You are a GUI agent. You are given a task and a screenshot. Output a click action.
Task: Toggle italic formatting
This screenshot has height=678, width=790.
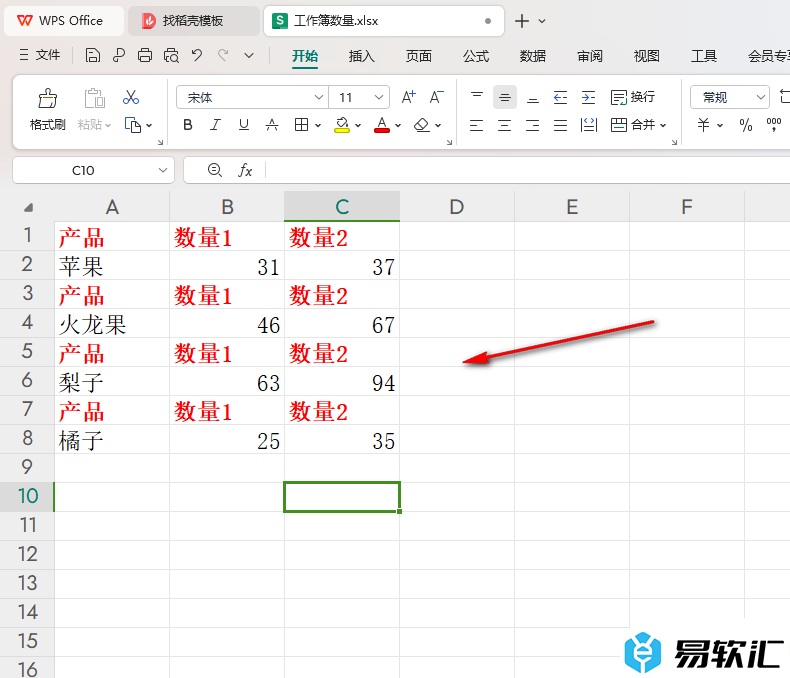coord(216,125)
